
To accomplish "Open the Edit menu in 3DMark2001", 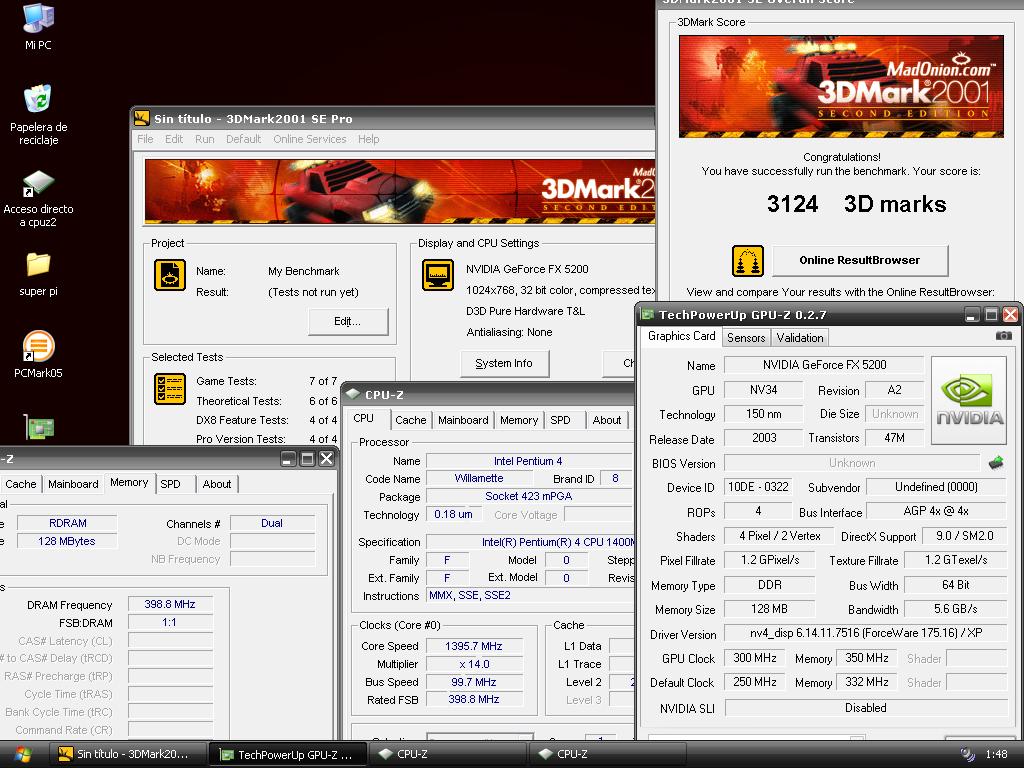I will tap(174, 139).
